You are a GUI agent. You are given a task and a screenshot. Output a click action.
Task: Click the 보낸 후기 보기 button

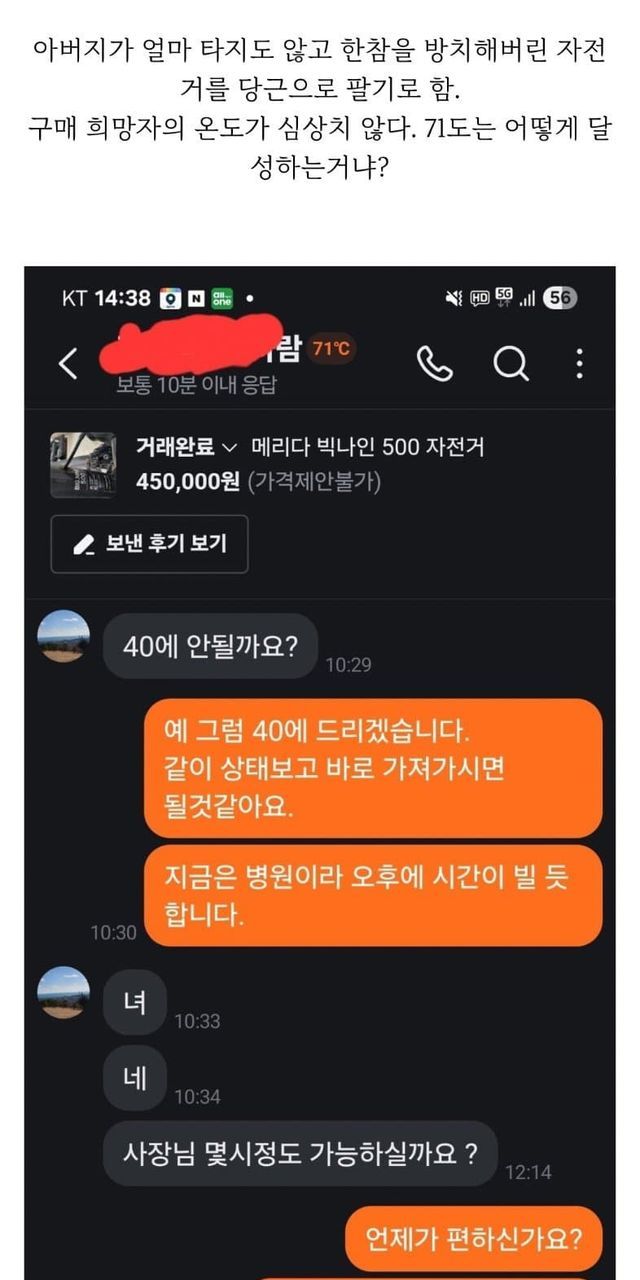point(149,544)
